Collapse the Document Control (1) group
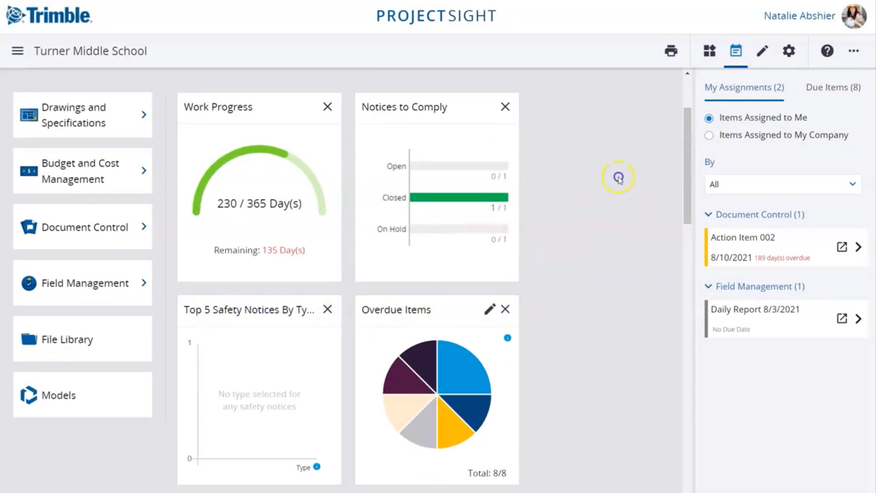 [x=708, y=215]
